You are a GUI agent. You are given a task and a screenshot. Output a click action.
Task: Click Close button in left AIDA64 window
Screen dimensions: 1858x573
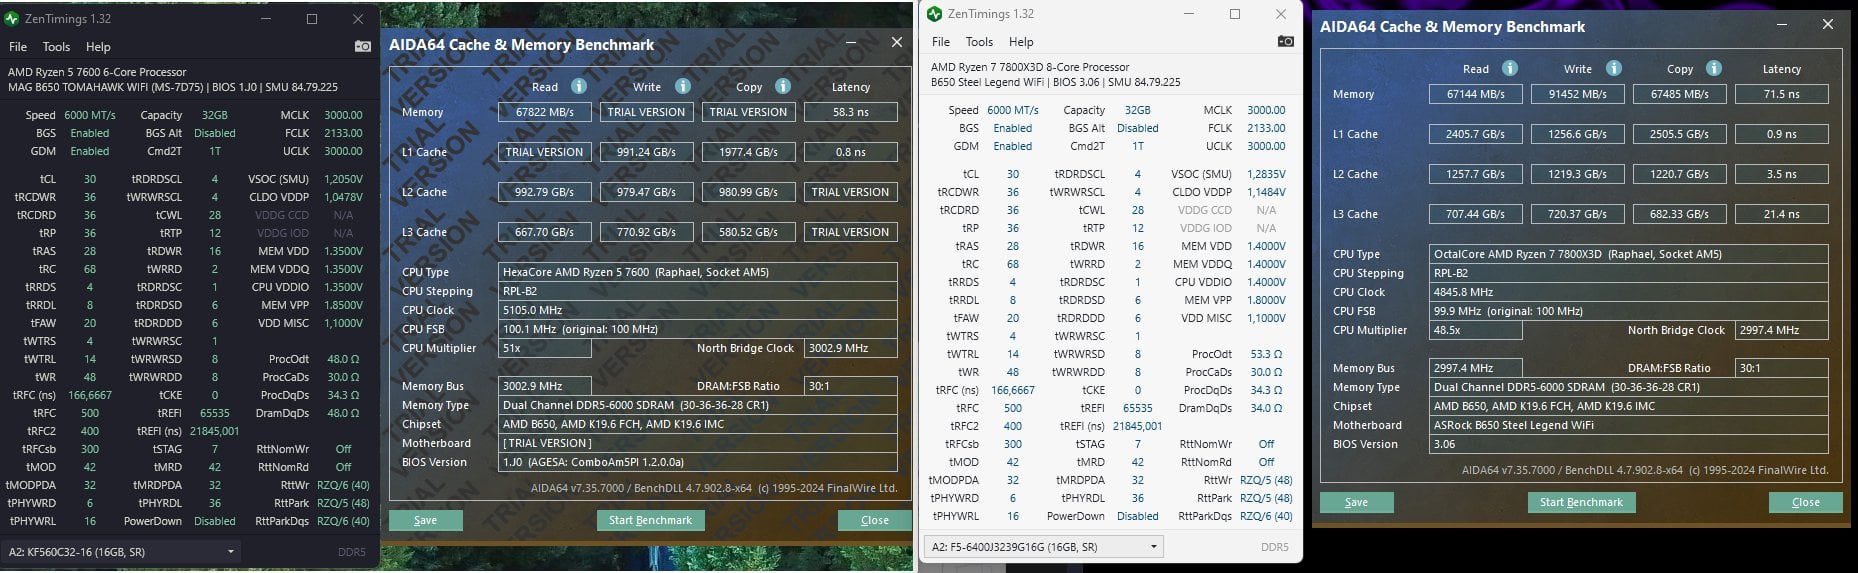click(x=874, y=520)
